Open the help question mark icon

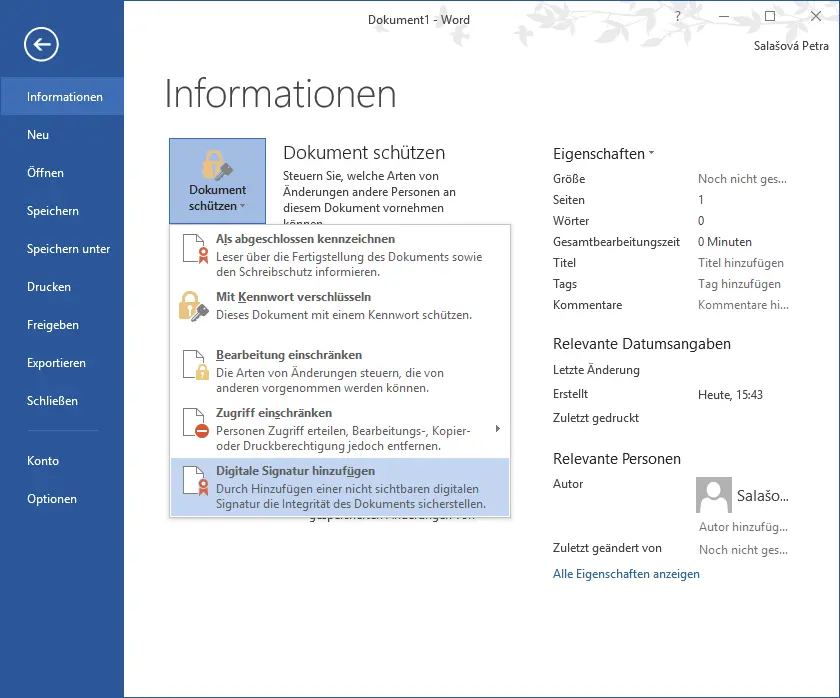pyautogui.click(x=678, y=17)
